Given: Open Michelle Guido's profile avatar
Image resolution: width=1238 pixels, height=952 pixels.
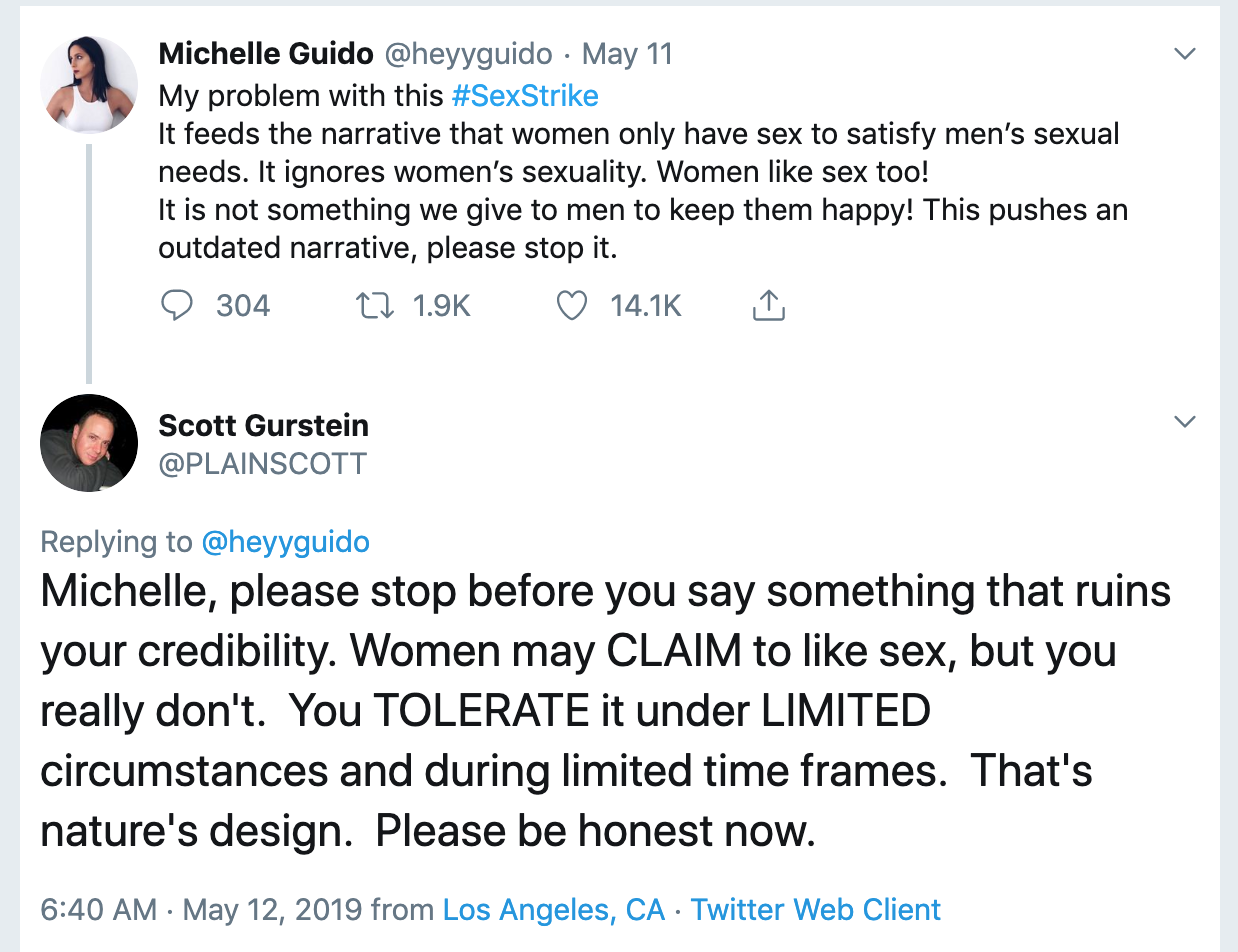Looking at the screenshot, I should (89, 84).
